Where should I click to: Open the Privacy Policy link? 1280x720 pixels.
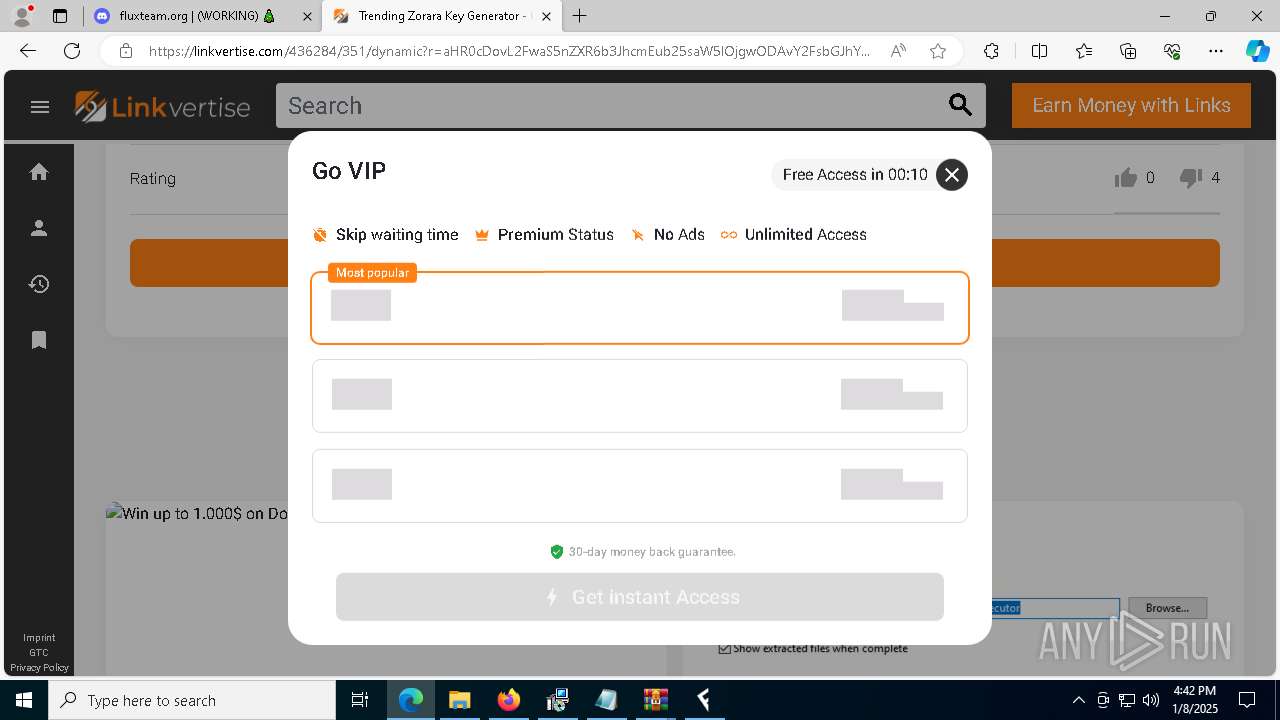pyautogui.click(x=40, y=667)
